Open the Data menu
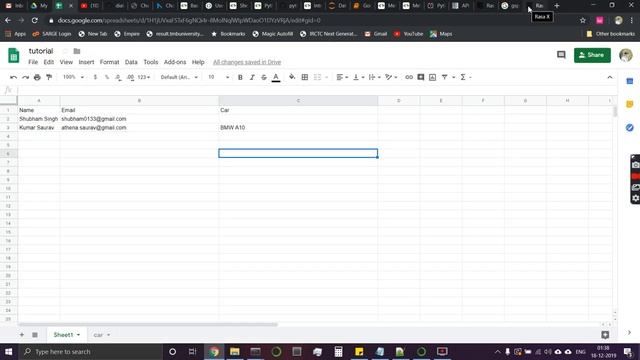 [x=131, y=62]
